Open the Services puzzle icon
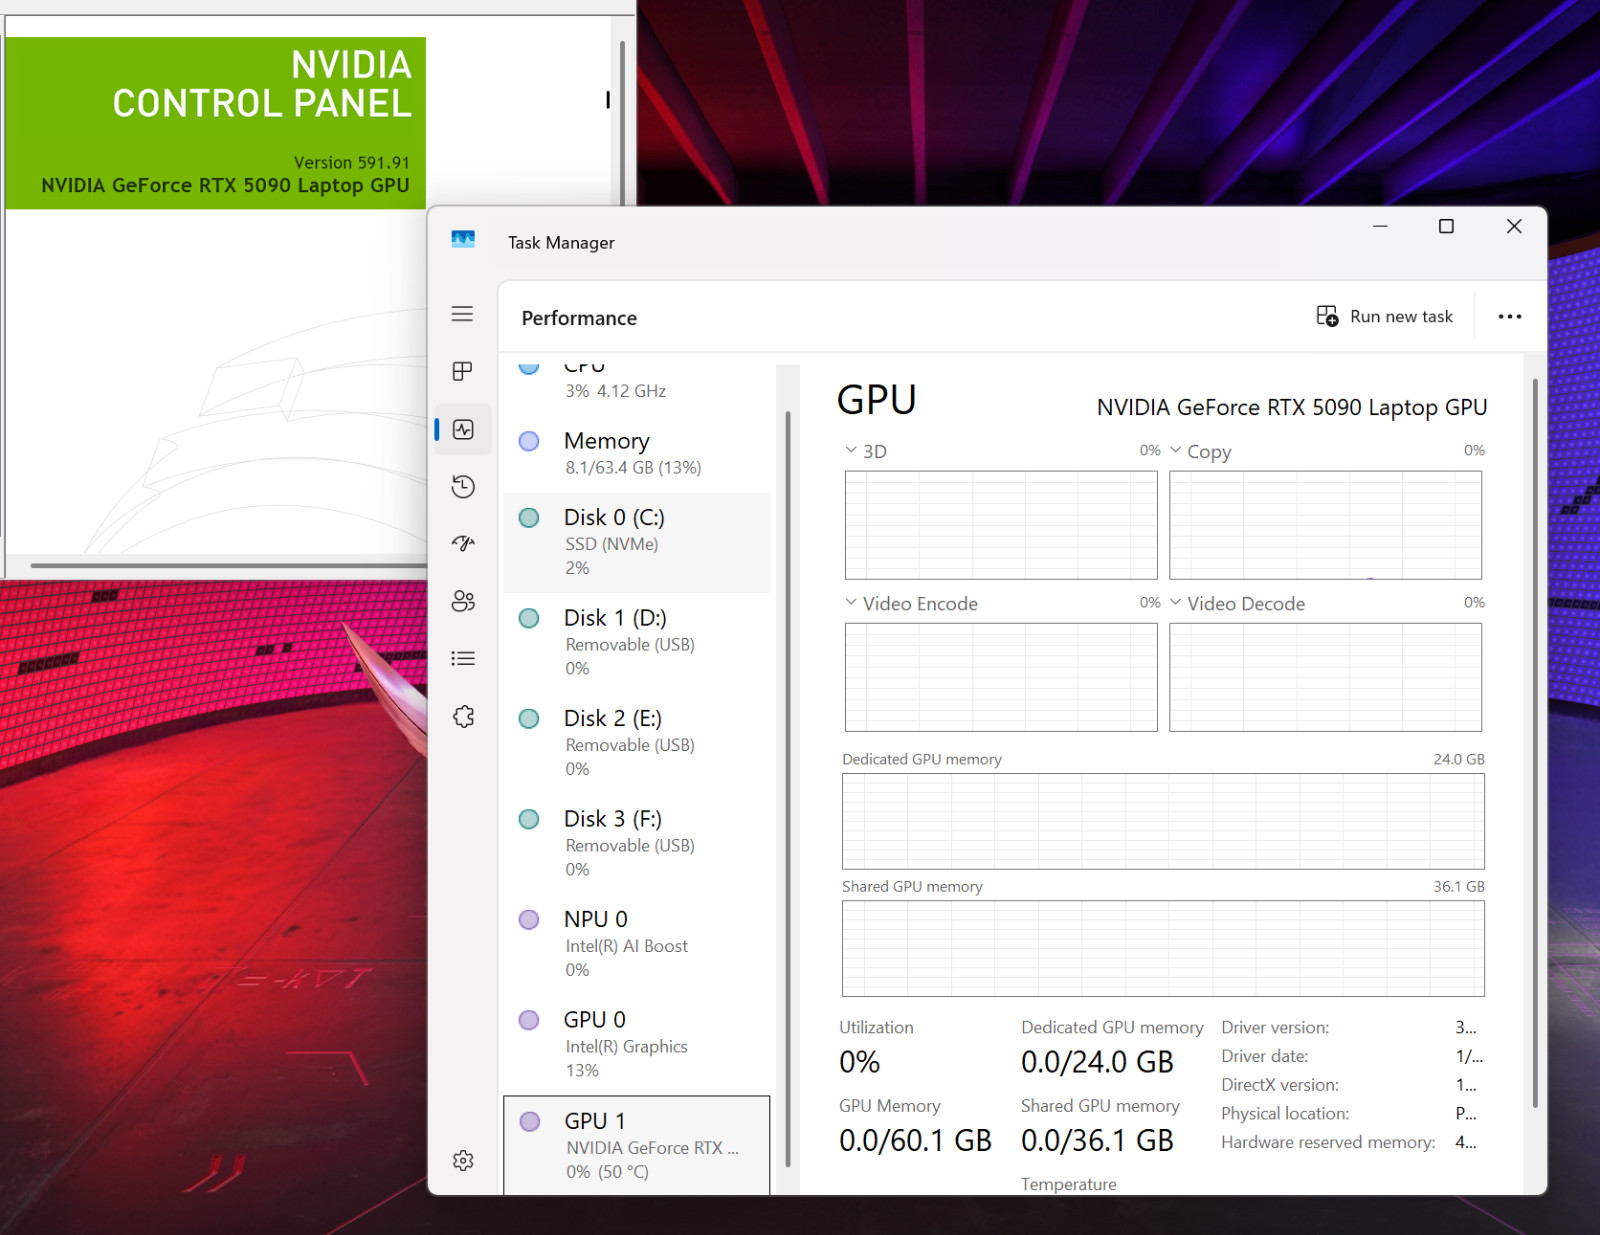1600x1235 pixels. click(x=463, y=716)
